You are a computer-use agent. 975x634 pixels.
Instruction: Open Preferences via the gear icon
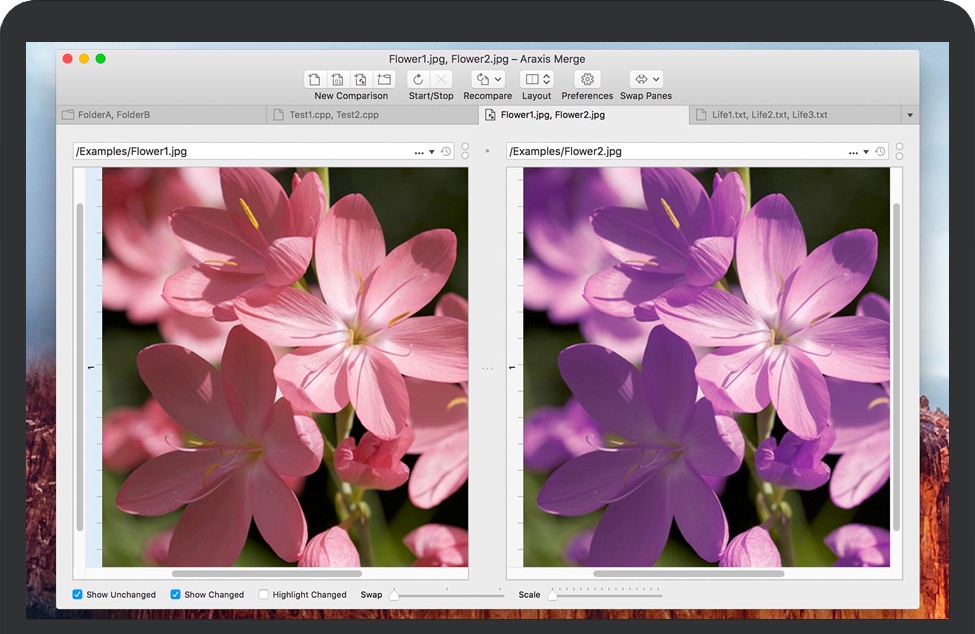(587, 79)
